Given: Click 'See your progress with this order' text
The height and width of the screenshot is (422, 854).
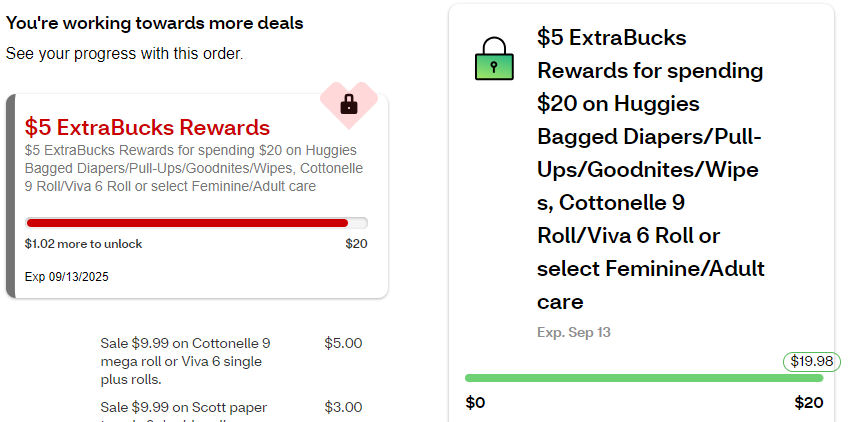Looking at the screenshot, I should [x=124, y=53].
